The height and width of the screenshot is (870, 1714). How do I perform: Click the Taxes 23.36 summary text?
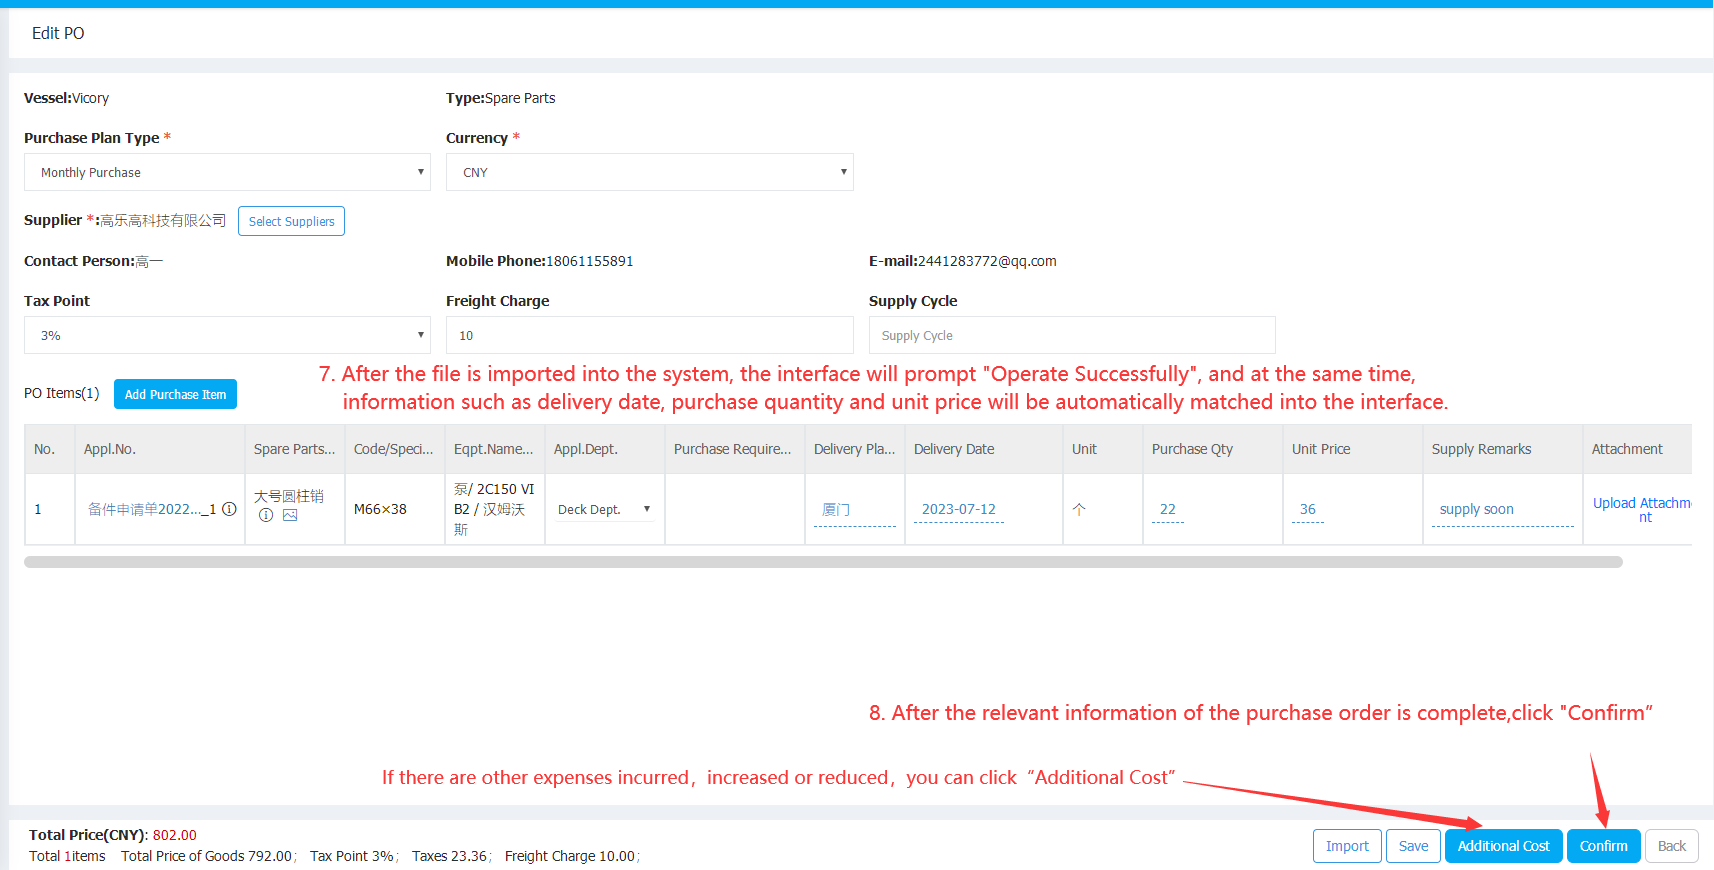[x=449, y=856]
